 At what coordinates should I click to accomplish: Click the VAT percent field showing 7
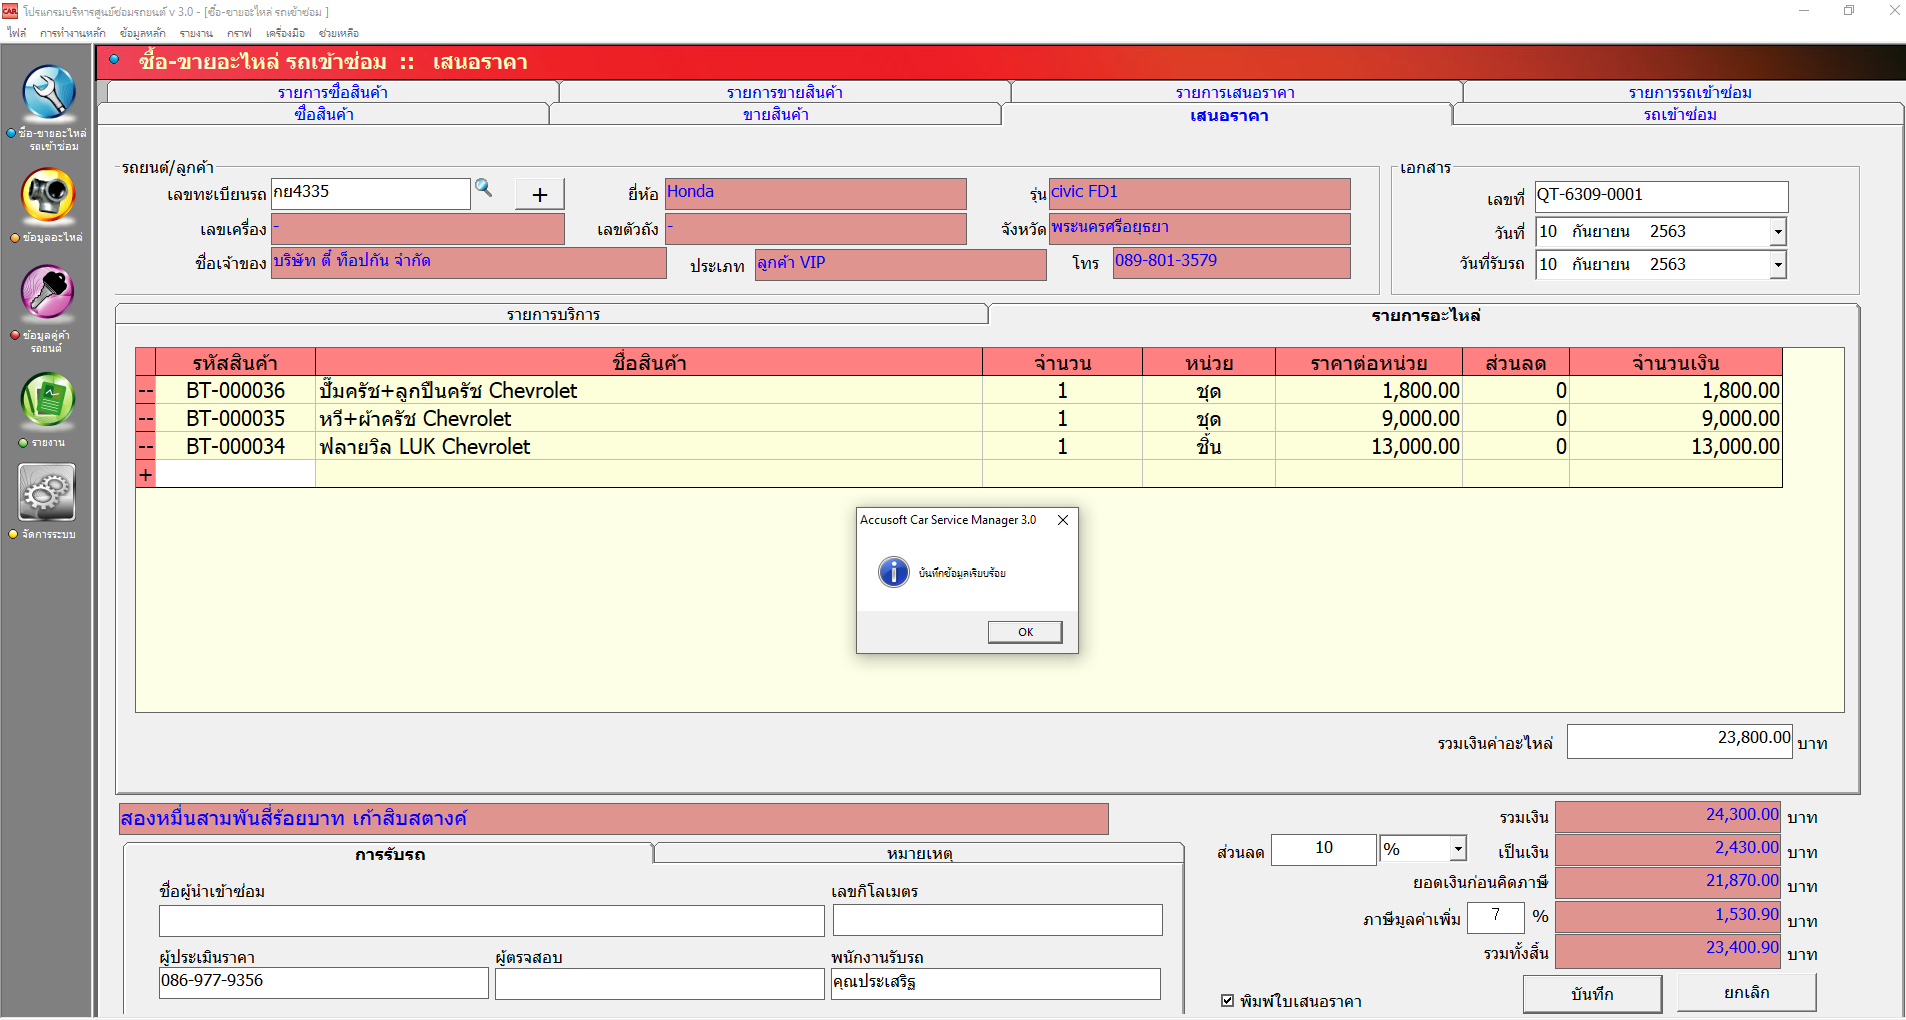tap(1496, 916)
